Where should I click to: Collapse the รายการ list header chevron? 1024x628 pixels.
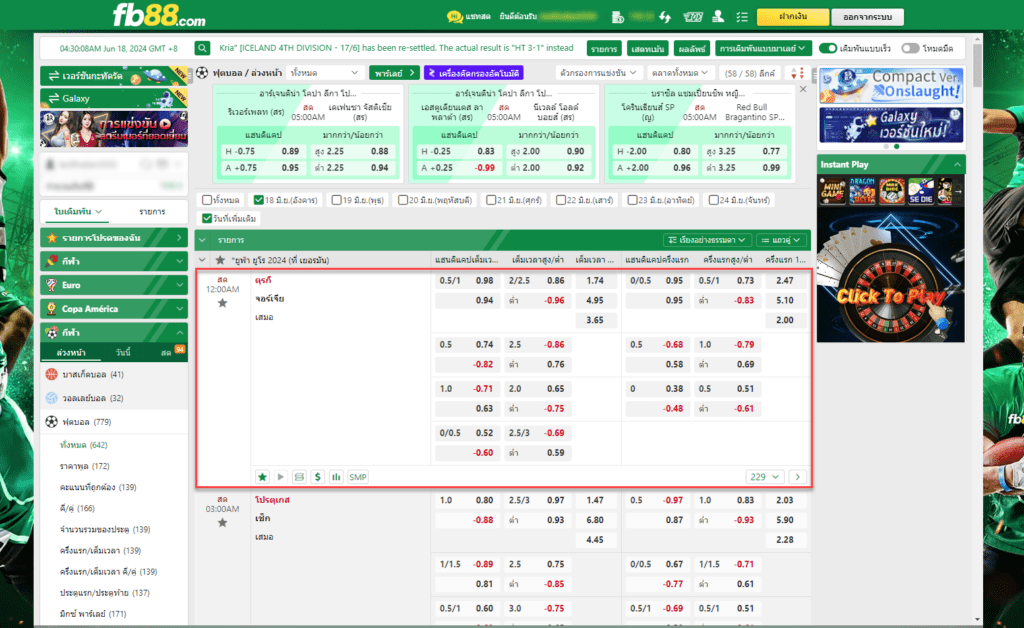(202, 240)
